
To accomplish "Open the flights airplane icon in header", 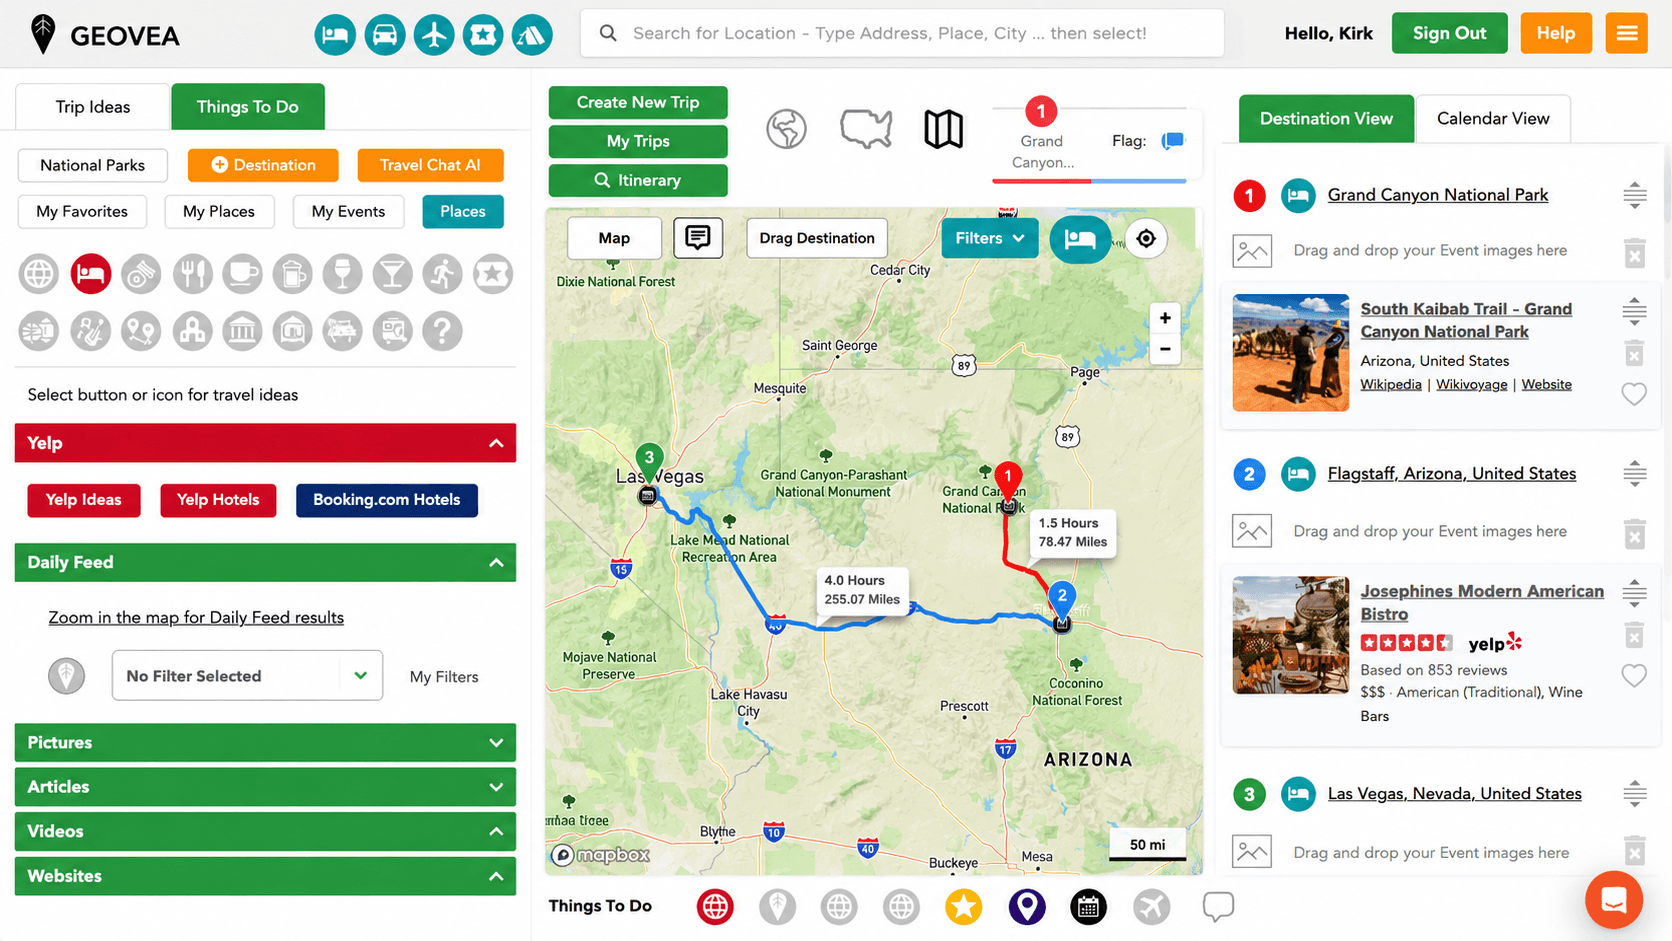I will coord(434,35).
